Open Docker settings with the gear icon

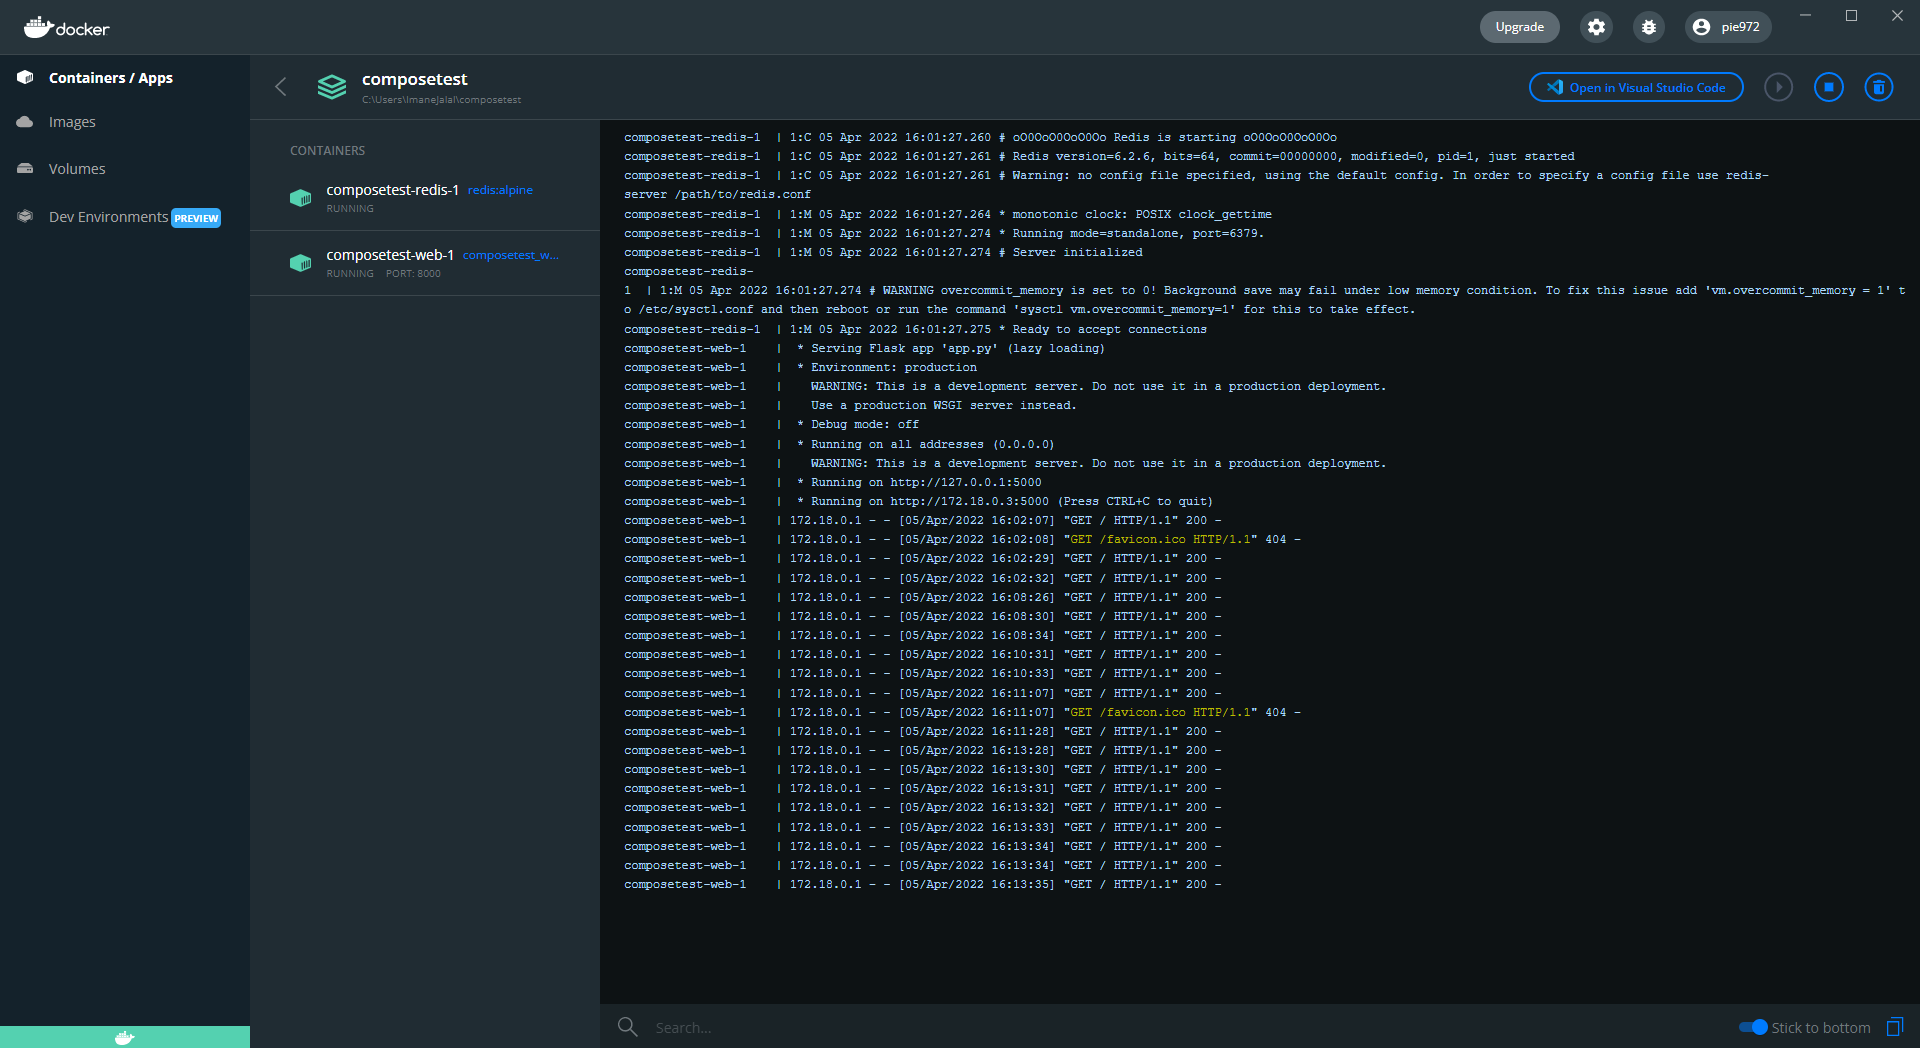point(1596,27)
